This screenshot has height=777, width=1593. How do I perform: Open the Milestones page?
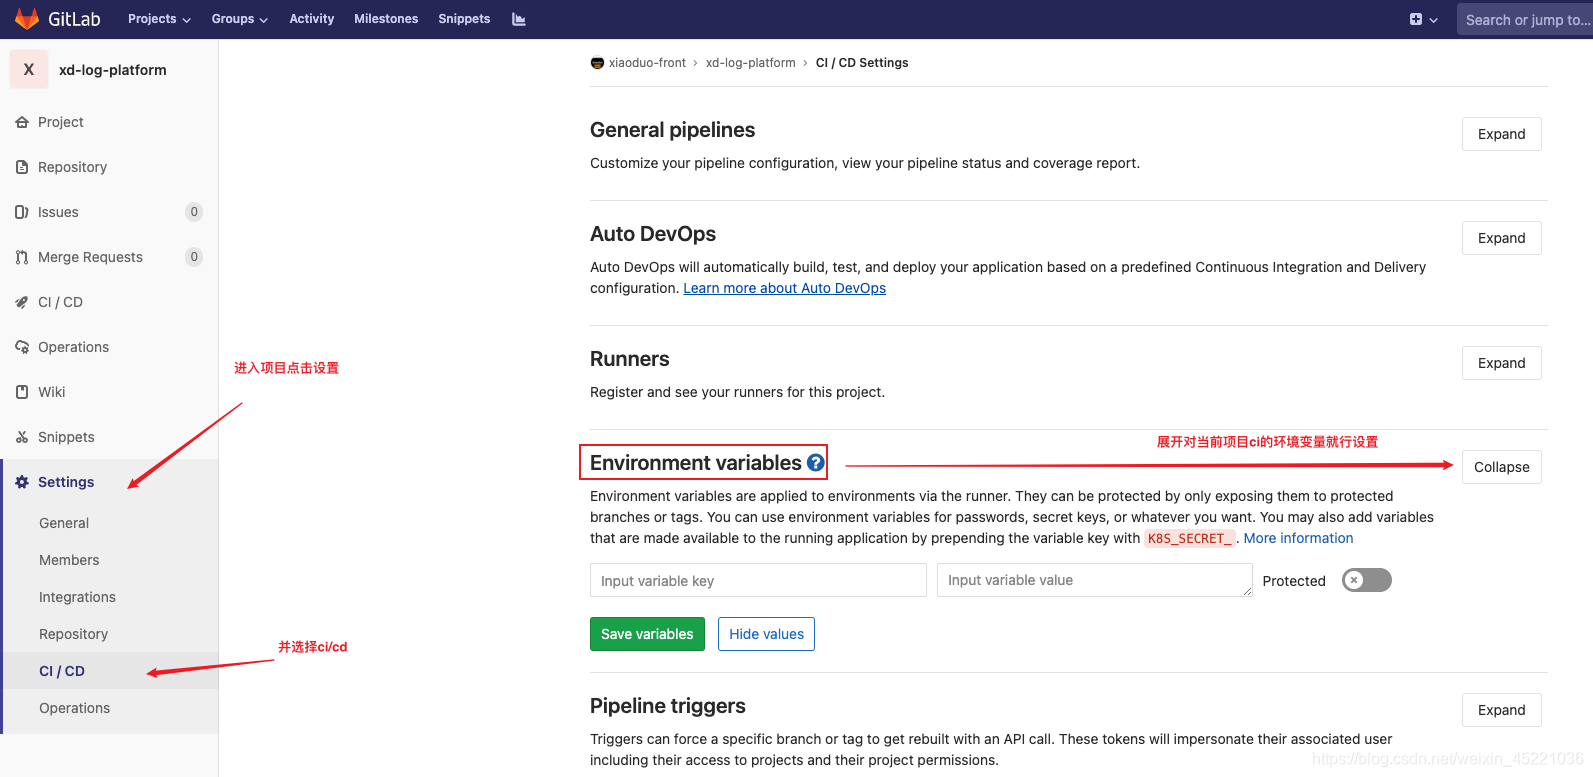(386, 19)
